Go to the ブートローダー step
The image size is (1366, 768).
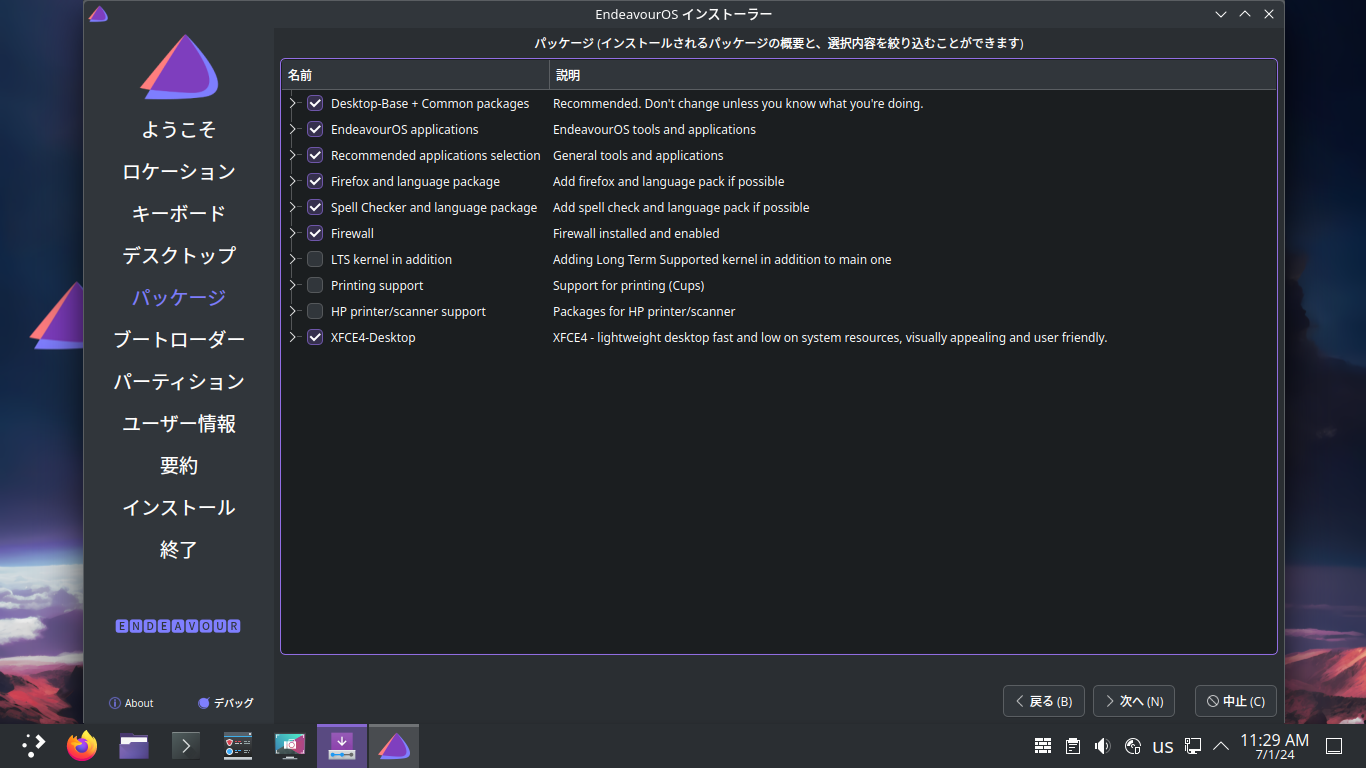click(179, 340)
